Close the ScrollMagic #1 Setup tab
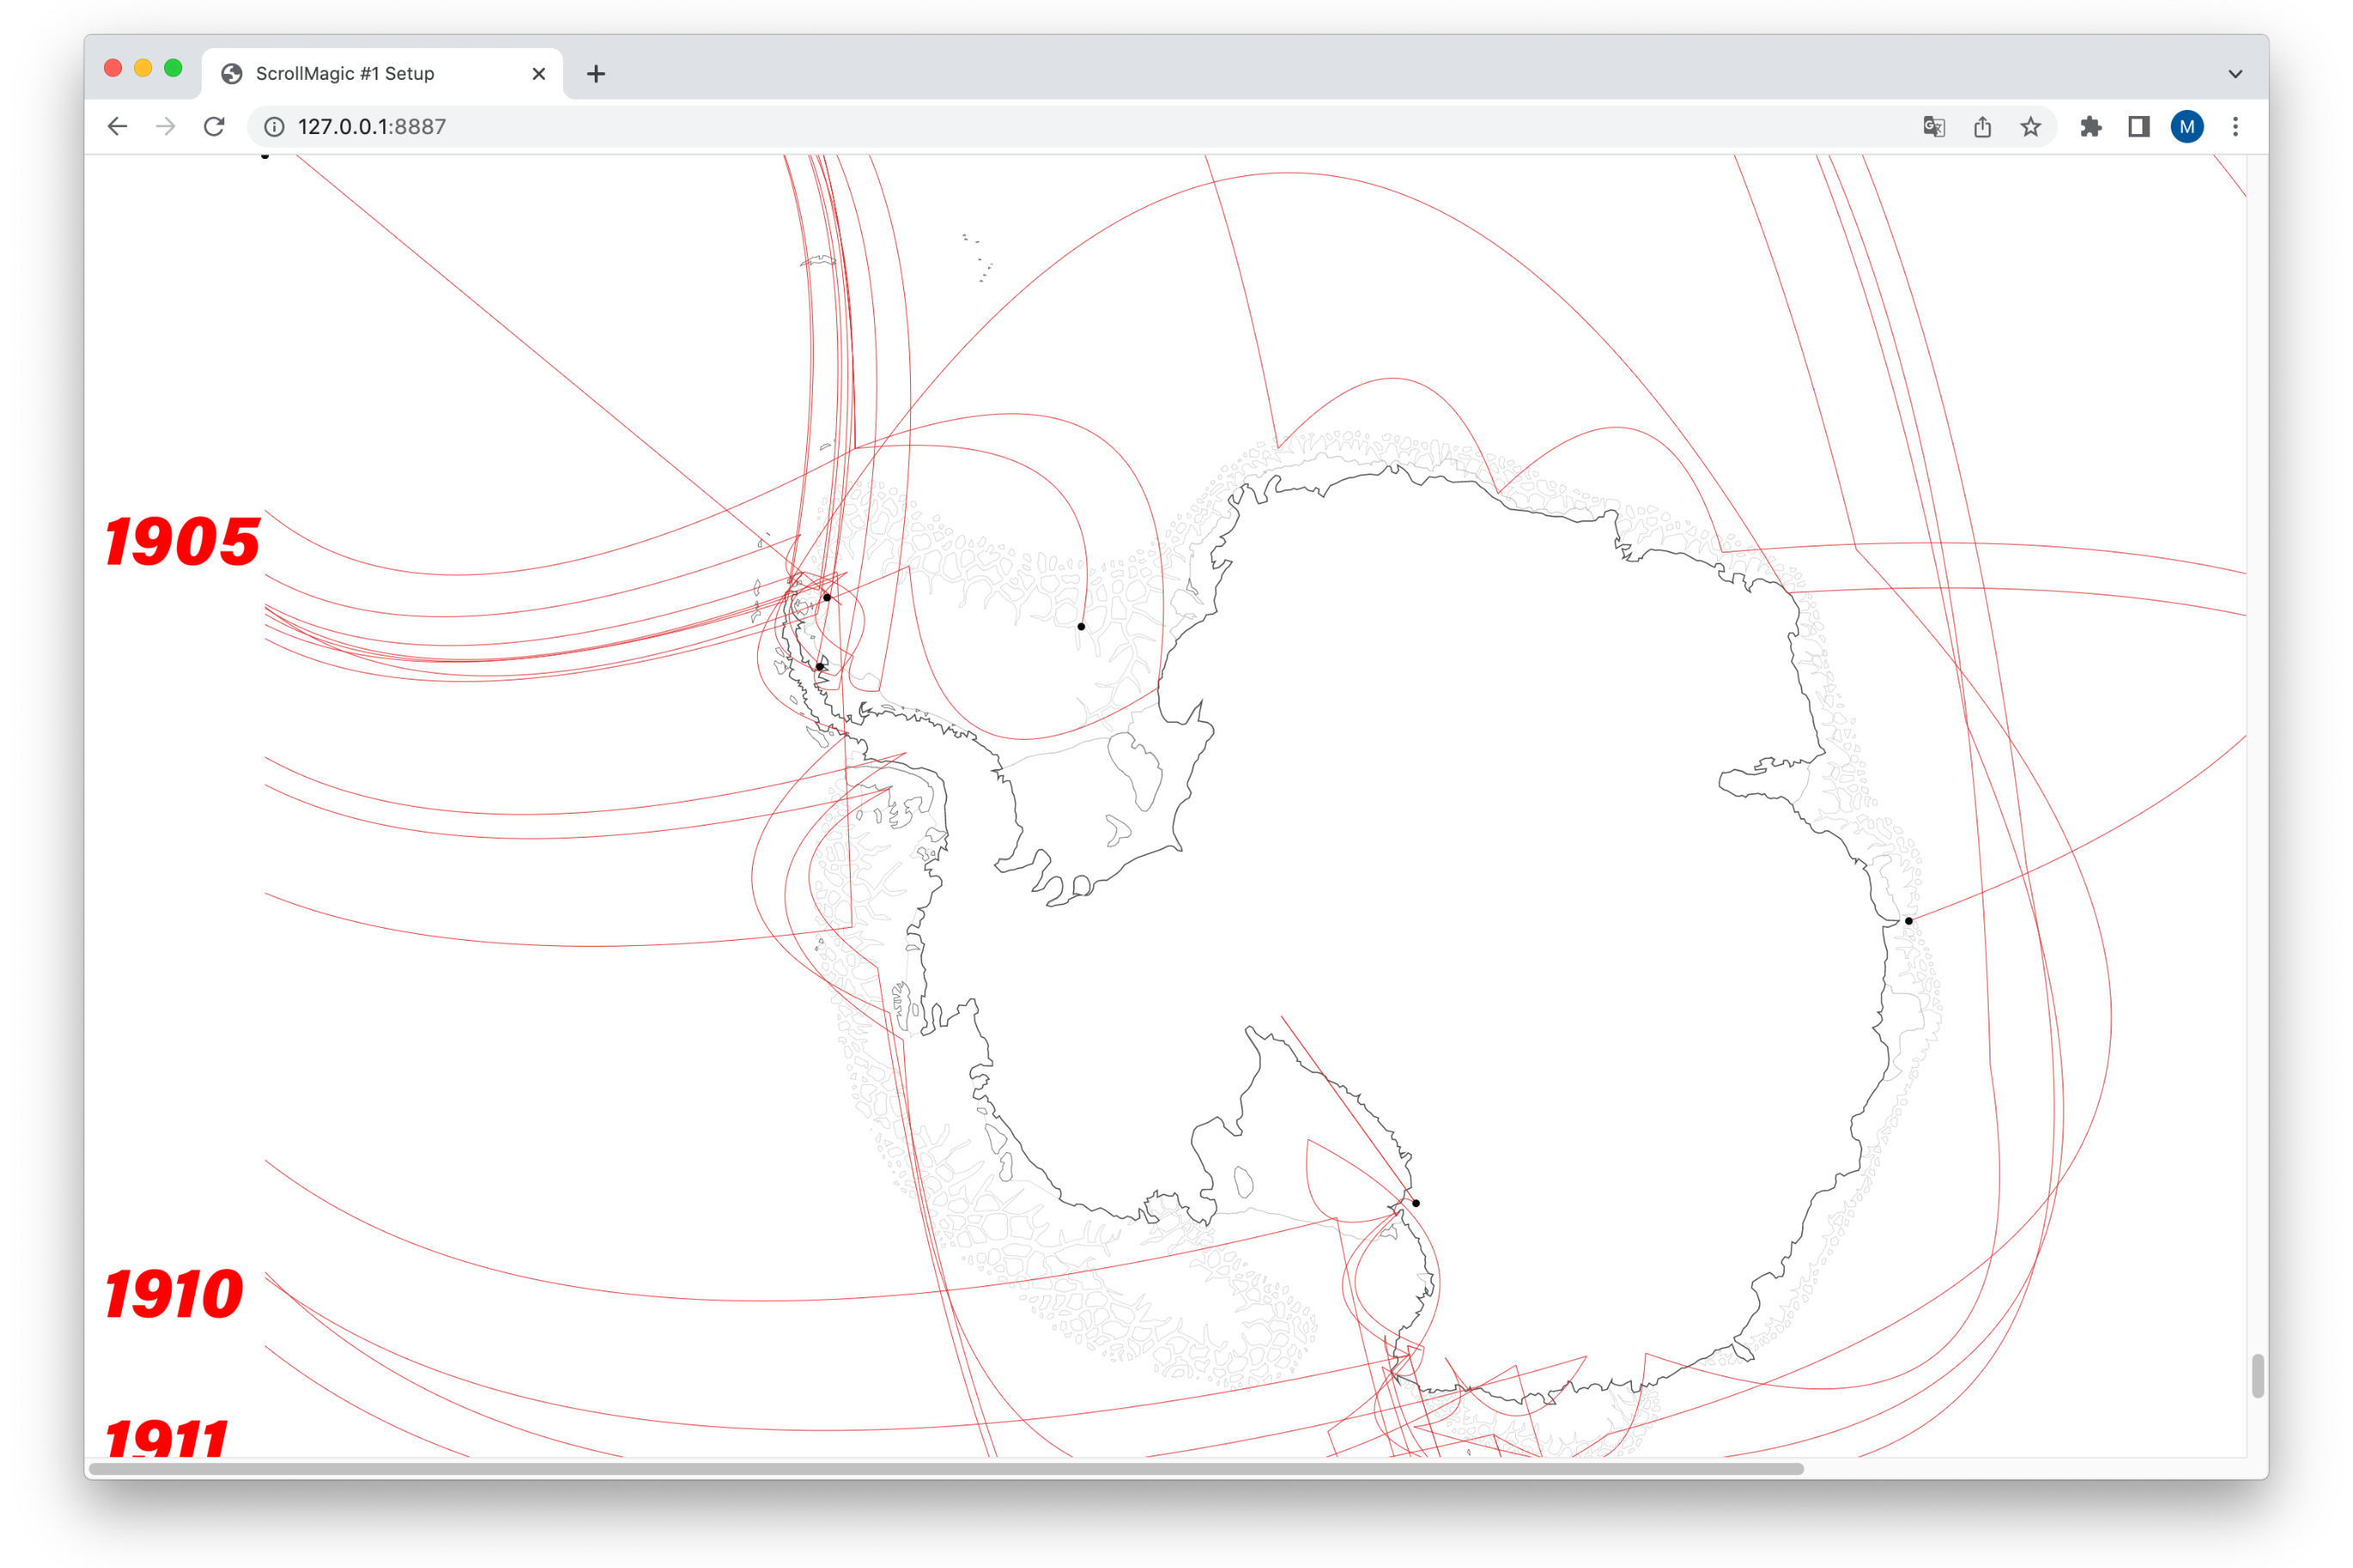Screen dimensions: 2353x1568 pos(539,74)
